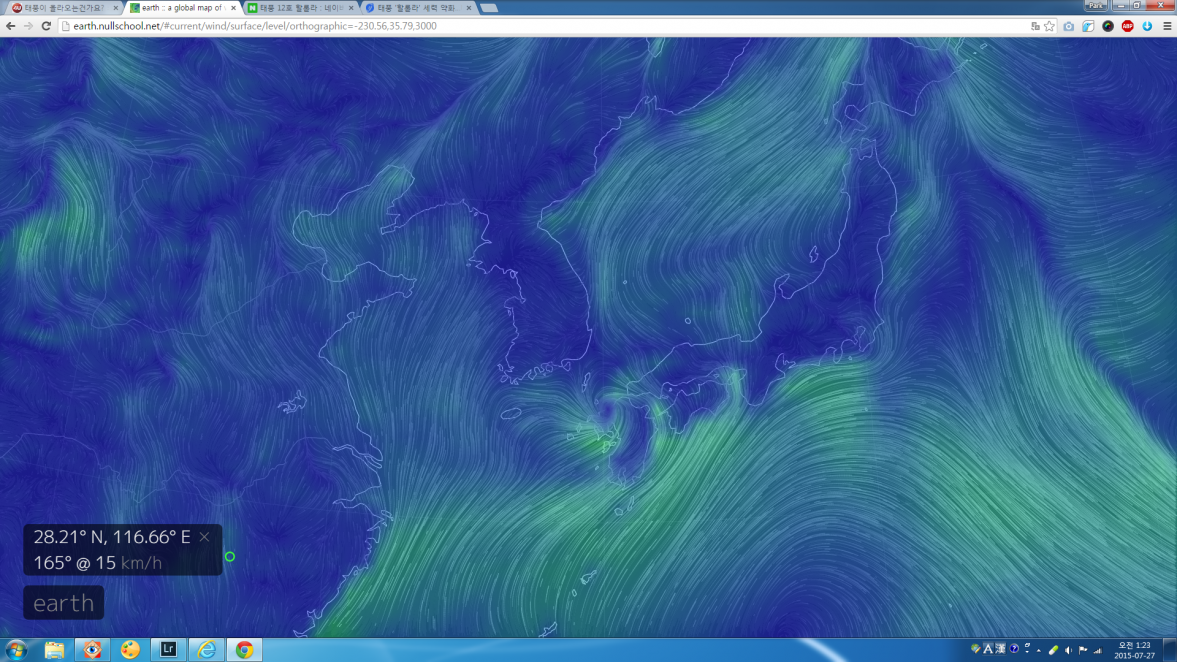
Task: Open the Action Center flag icon
Action: click(x=1083, y=651)
